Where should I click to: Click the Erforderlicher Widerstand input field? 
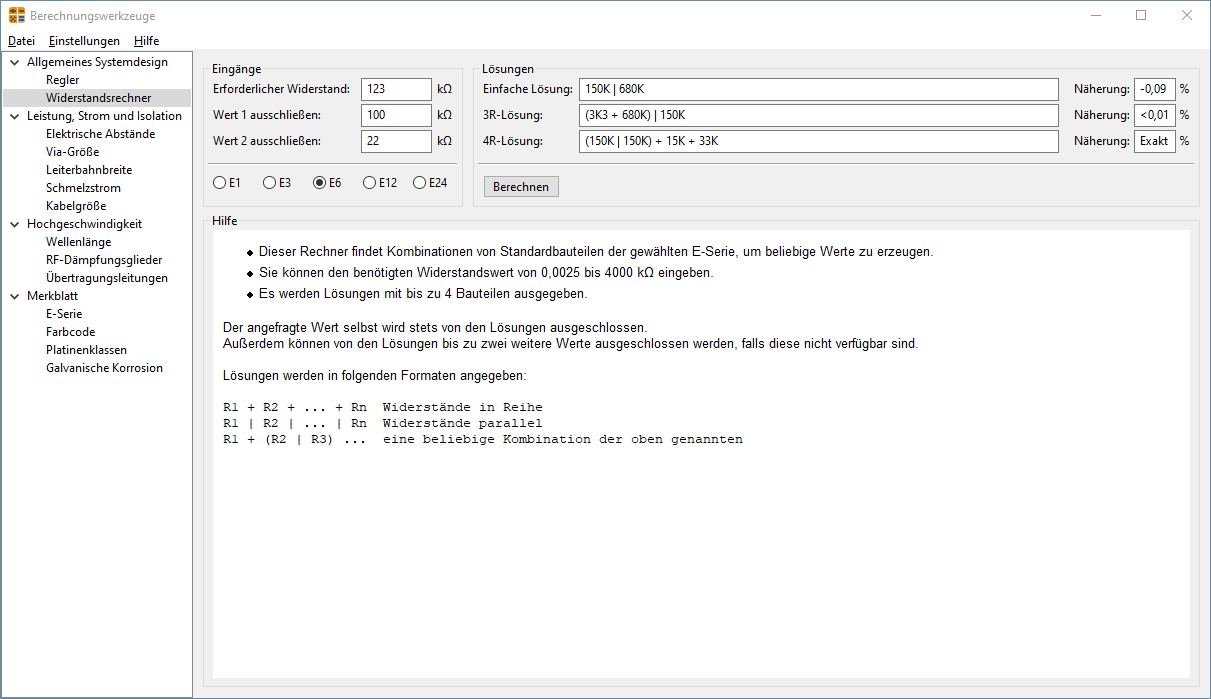(396, 89)
